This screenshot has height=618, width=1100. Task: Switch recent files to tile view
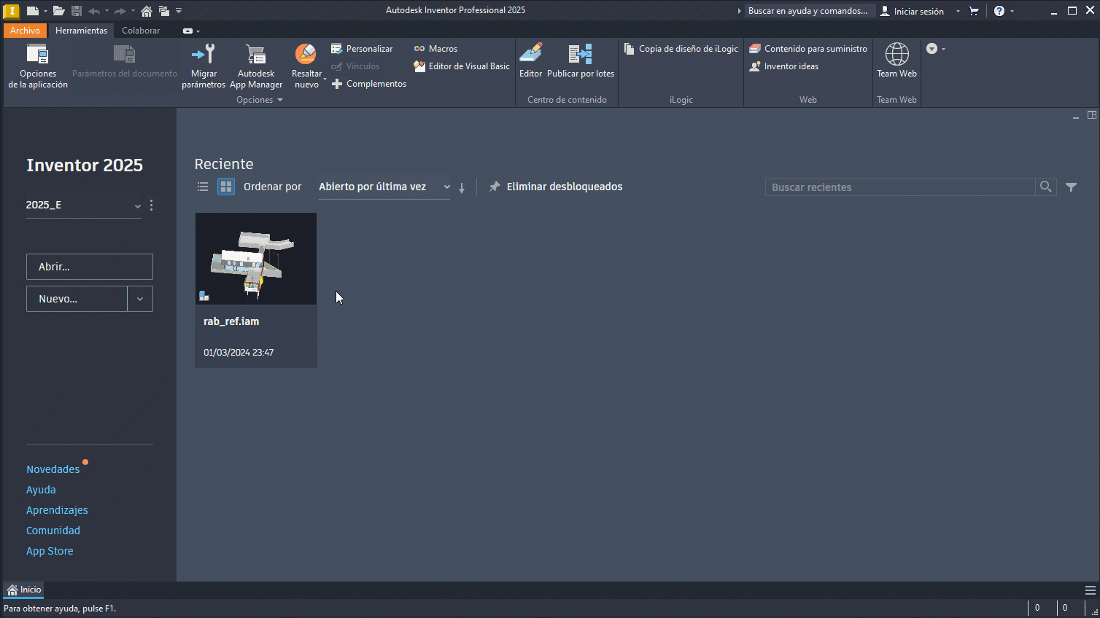226,187
